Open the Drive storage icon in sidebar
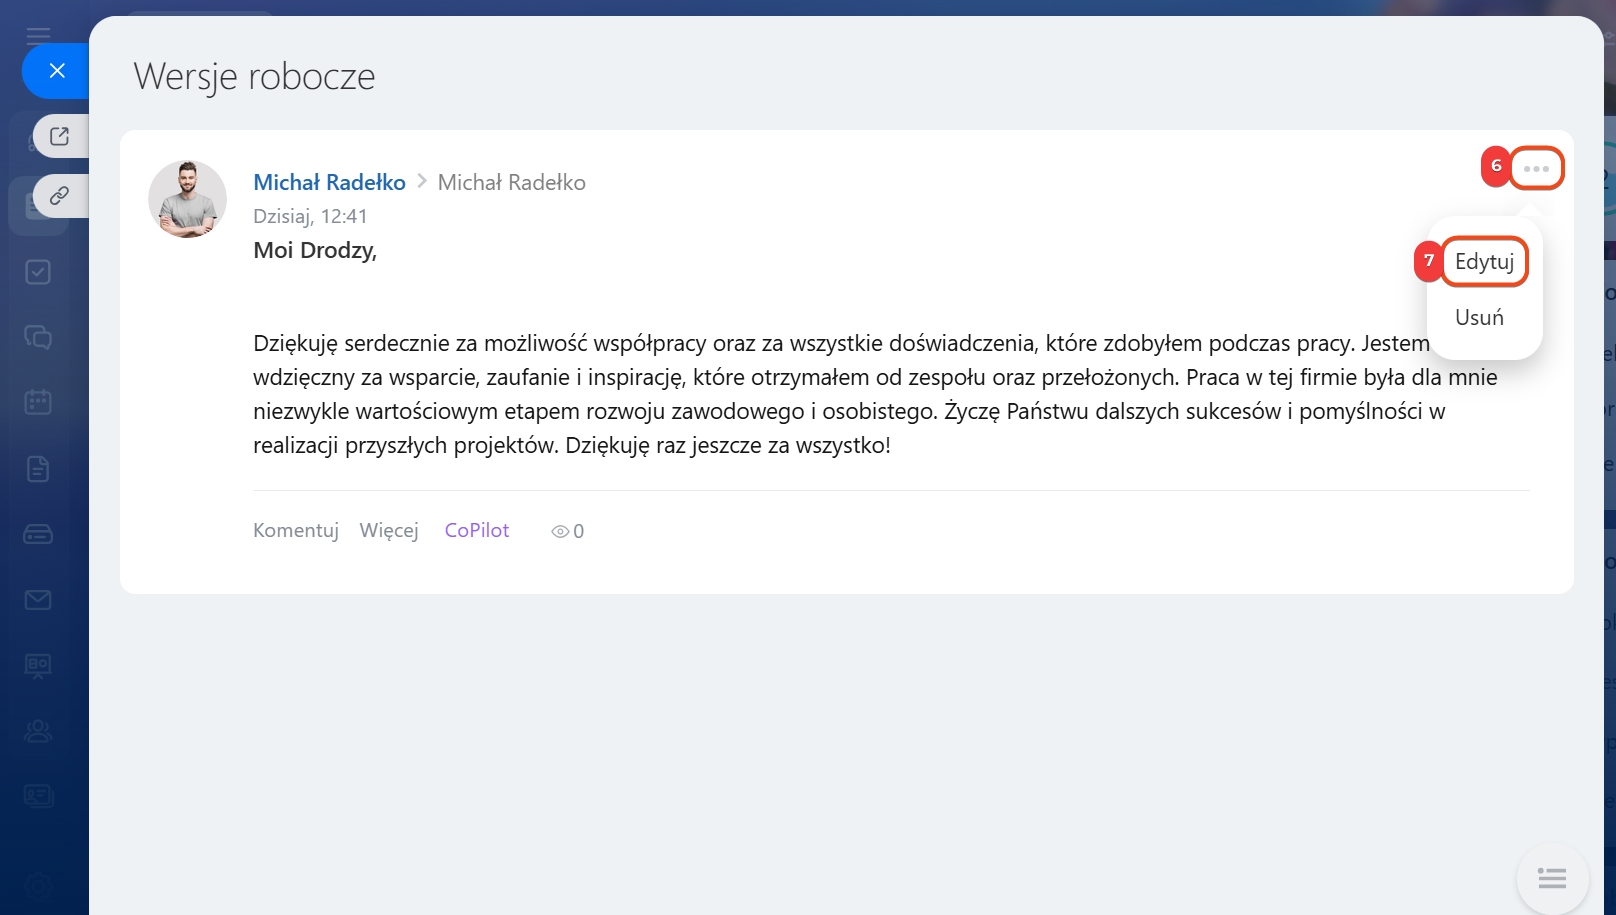 click(x=38, y=534)
